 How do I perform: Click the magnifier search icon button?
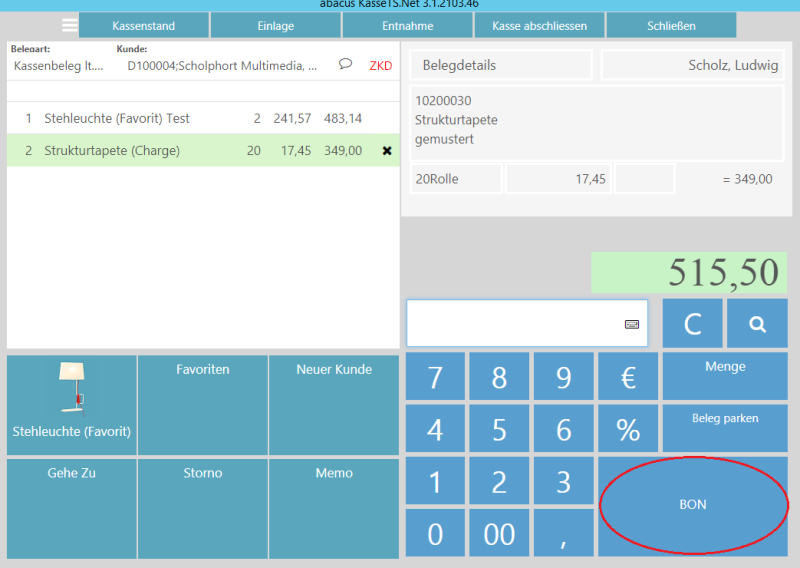[x=757, y=324]
